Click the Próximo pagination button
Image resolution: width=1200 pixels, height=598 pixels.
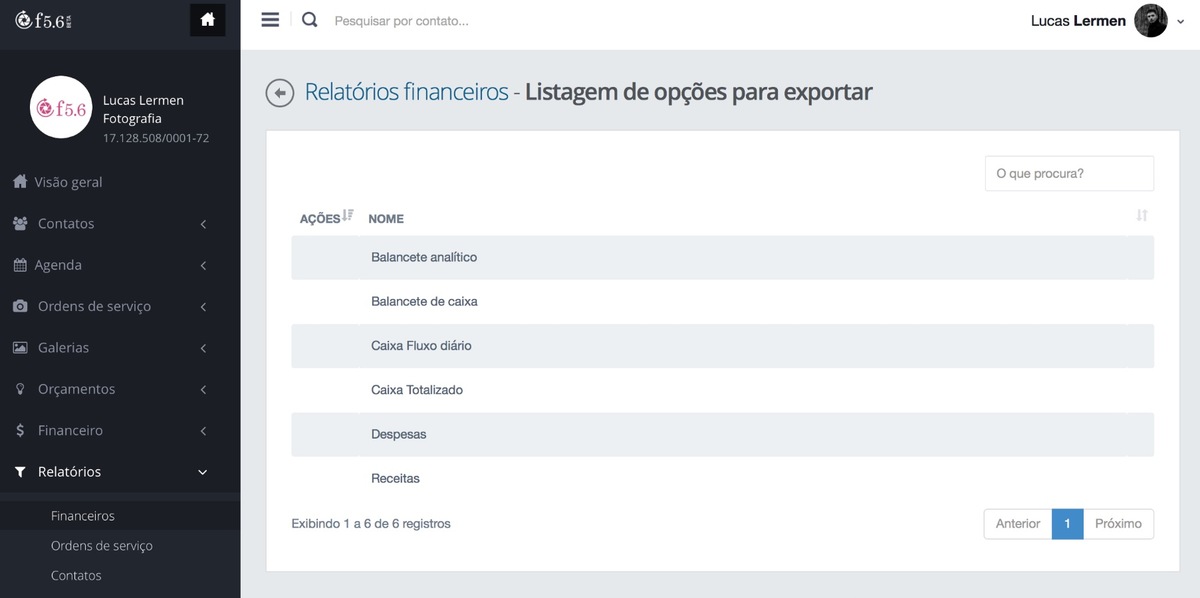click(1118, 524)
